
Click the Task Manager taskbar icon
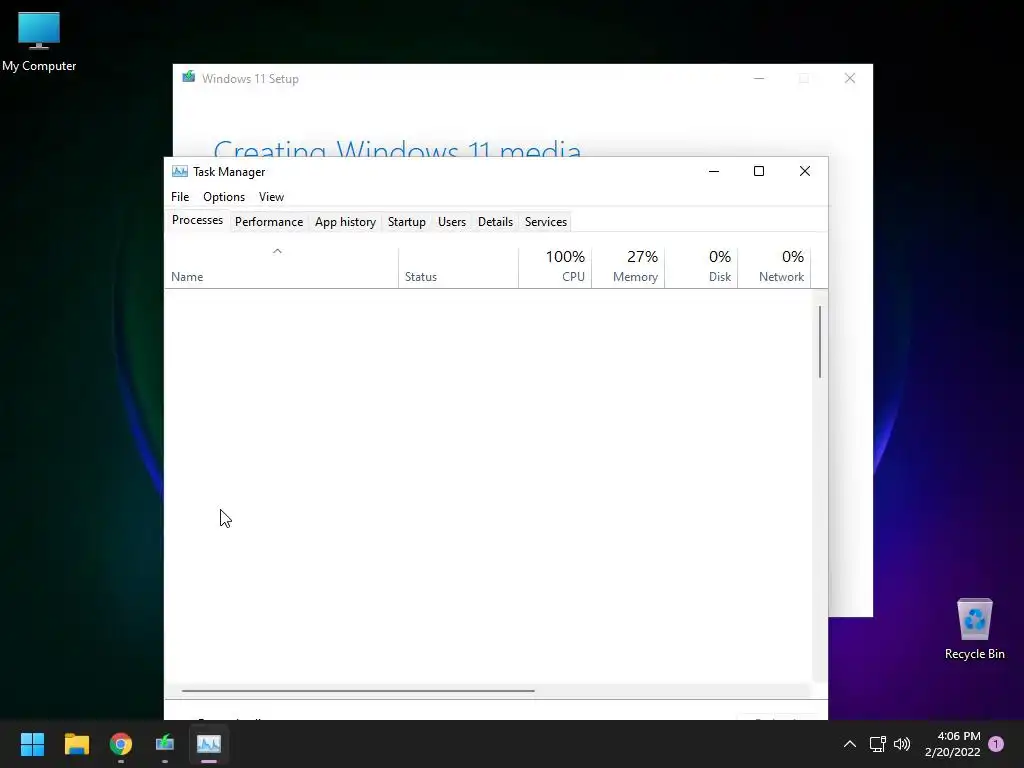[209, 744]
